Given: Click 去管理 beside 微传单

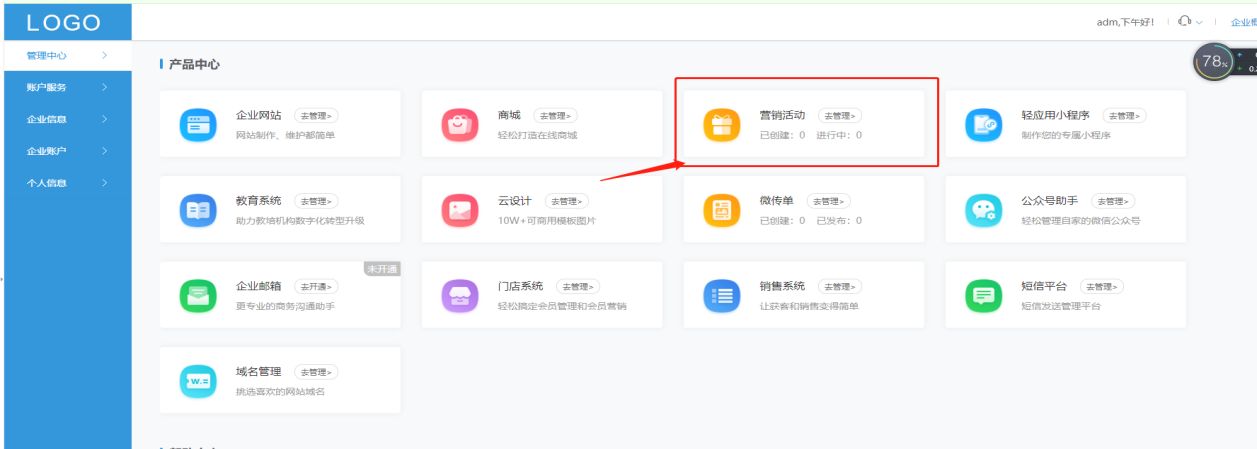Looking at the screenshot, I should point(831,202).
